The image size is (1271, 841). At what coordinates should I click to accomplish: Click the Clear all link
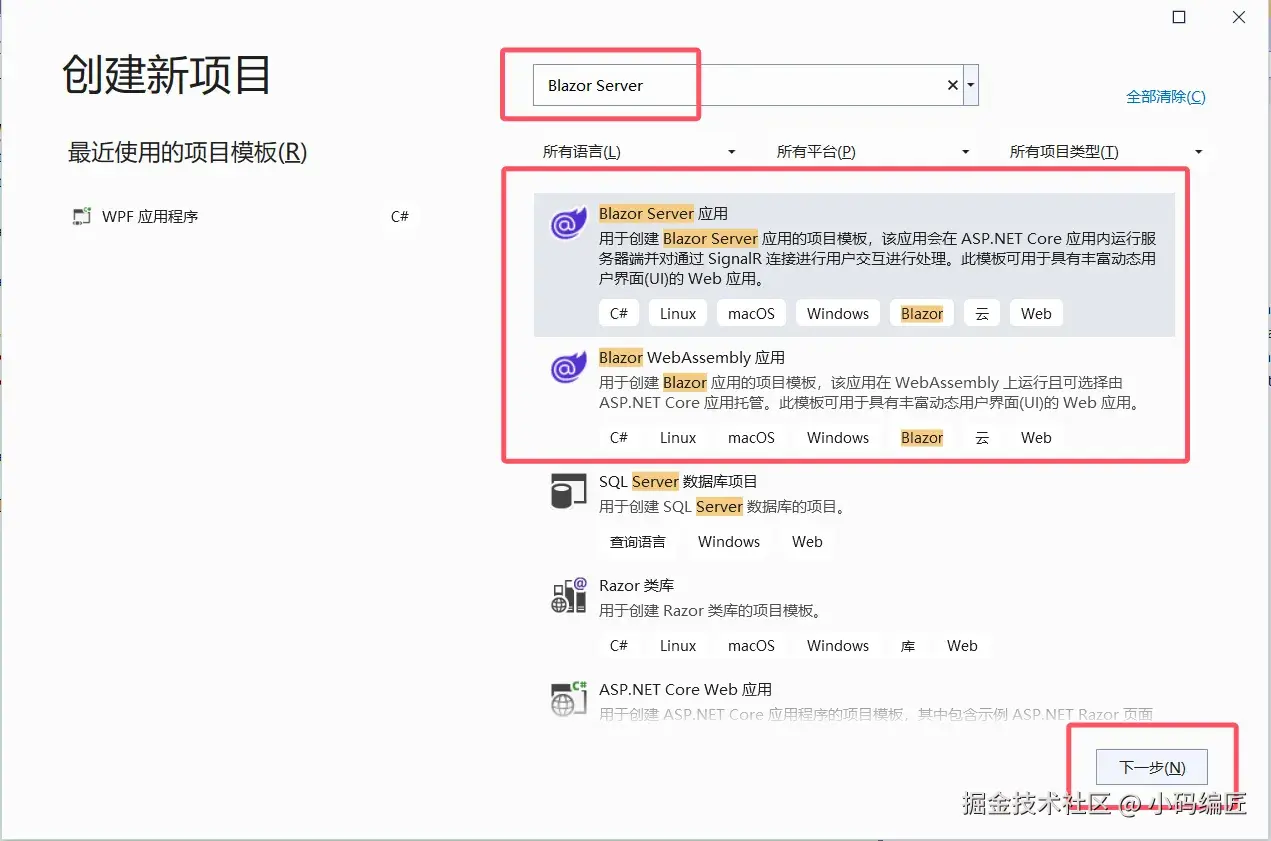(1165, 97)
